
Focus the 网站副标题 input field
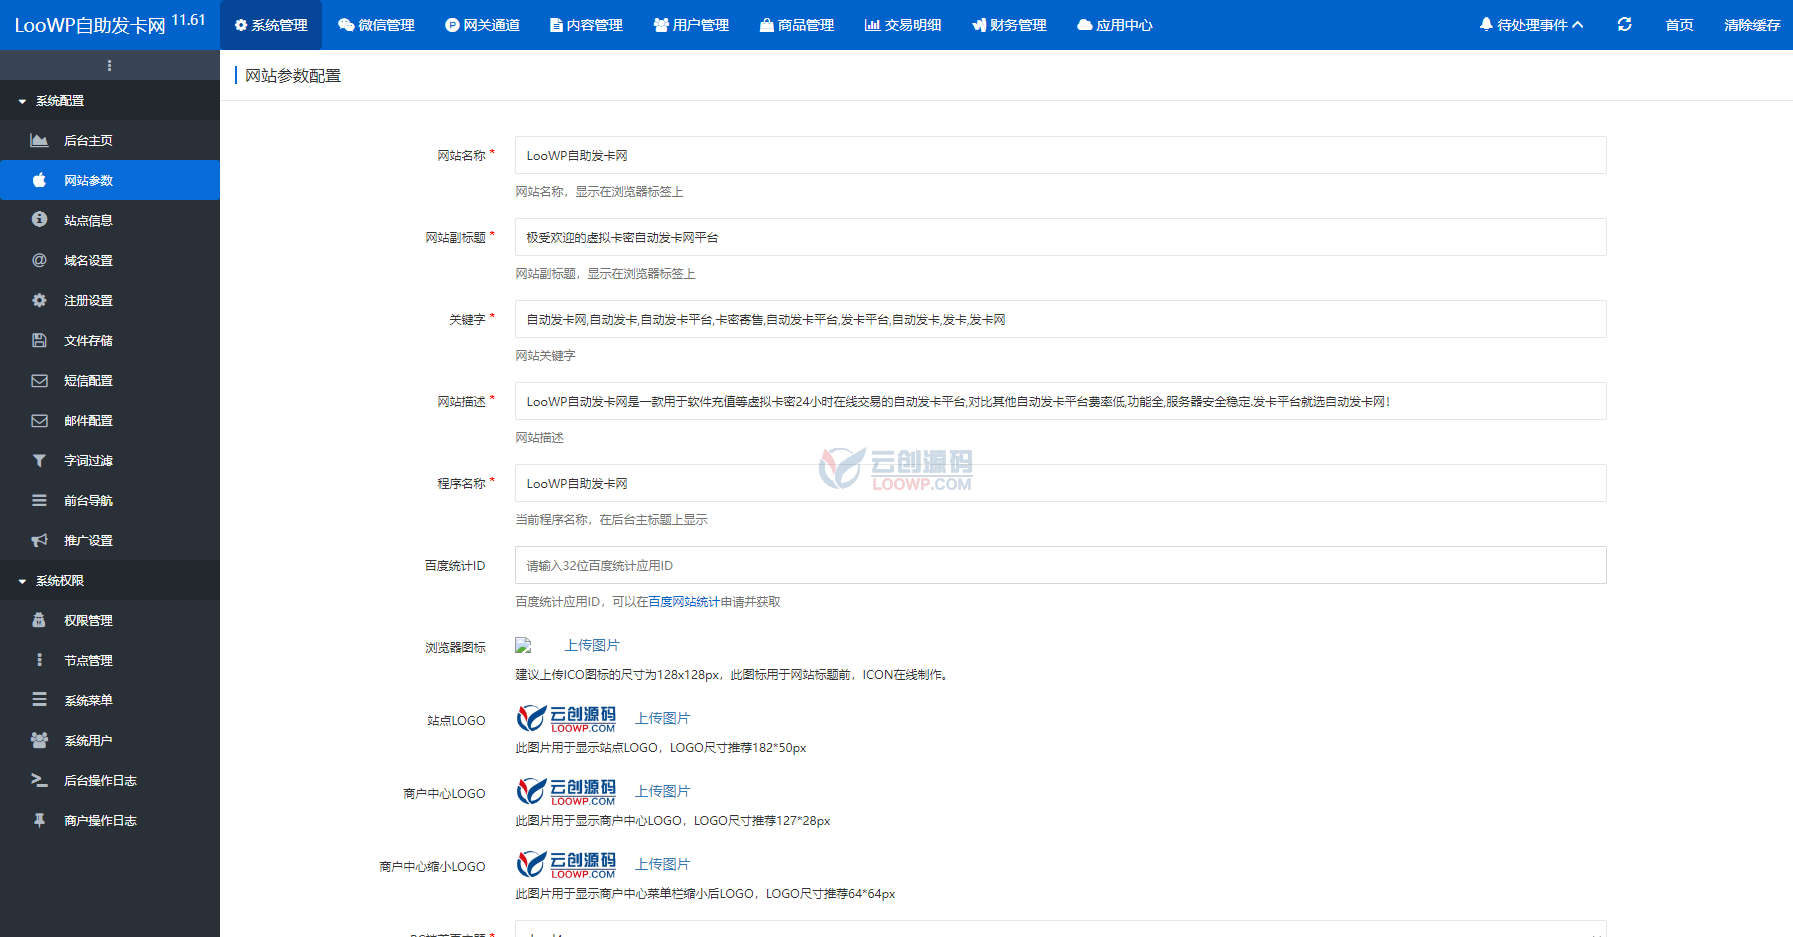[1060, 237]
